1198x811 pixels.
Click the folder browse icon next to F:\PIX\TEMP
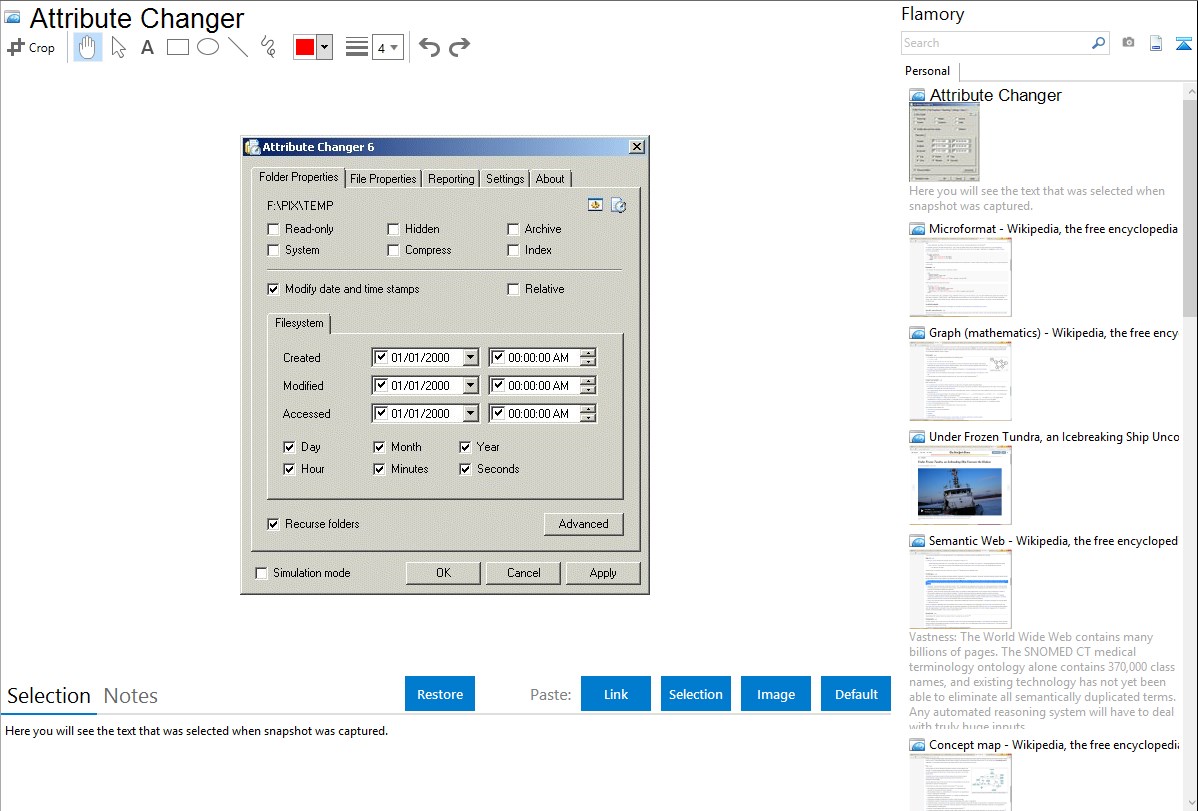[595, 205]
